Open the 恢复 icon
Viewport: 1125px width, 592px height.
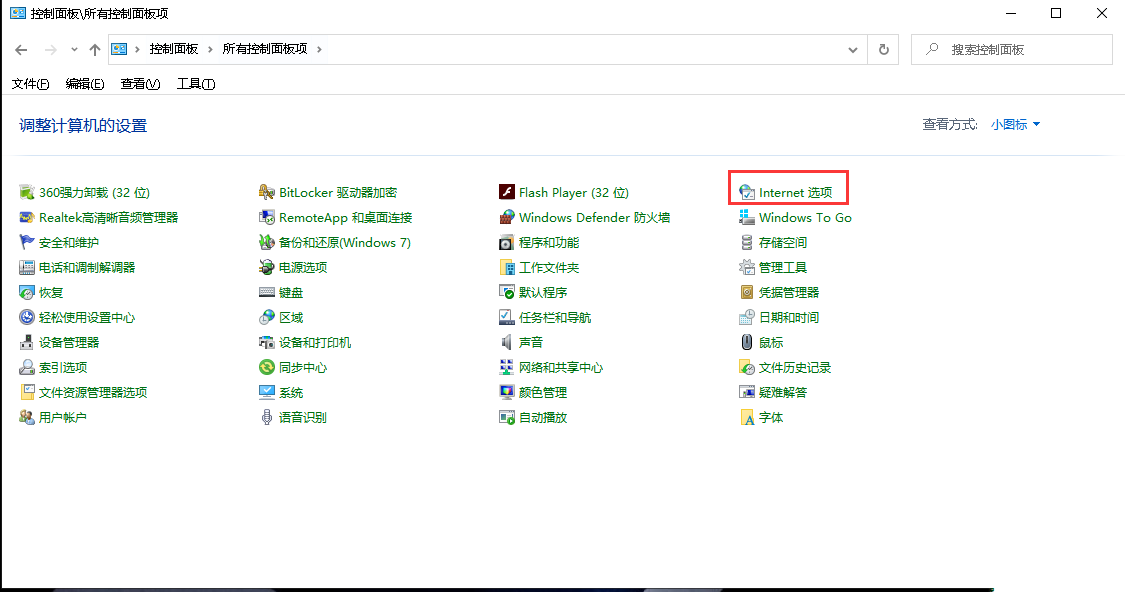(27, 293)
